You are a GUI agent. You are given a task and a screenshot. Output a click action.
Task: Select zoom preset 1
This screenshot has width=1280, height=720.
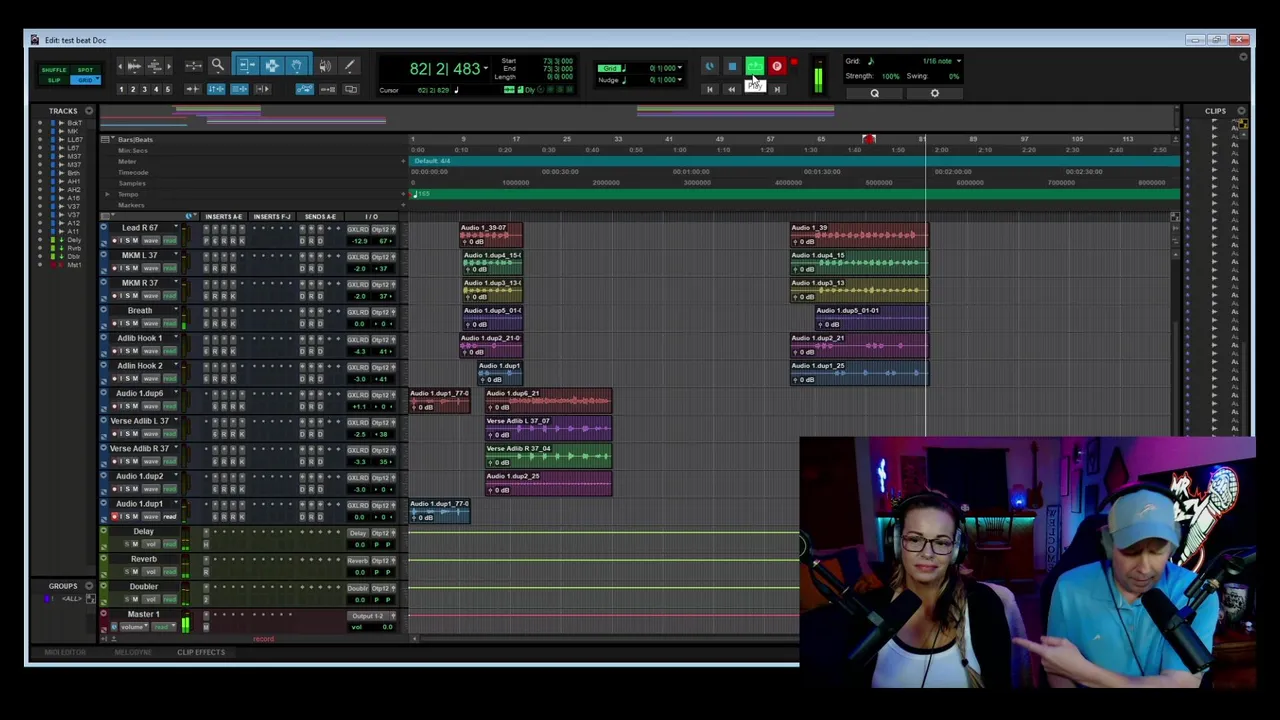[121, 89]
